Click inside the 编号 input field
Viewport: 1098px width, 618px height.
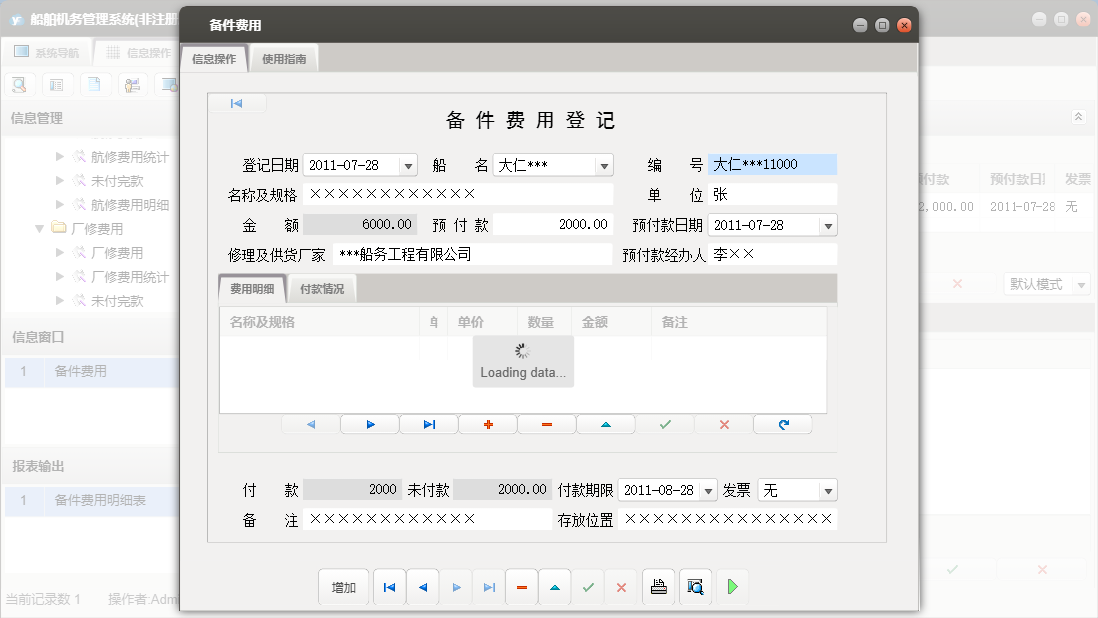772,164
